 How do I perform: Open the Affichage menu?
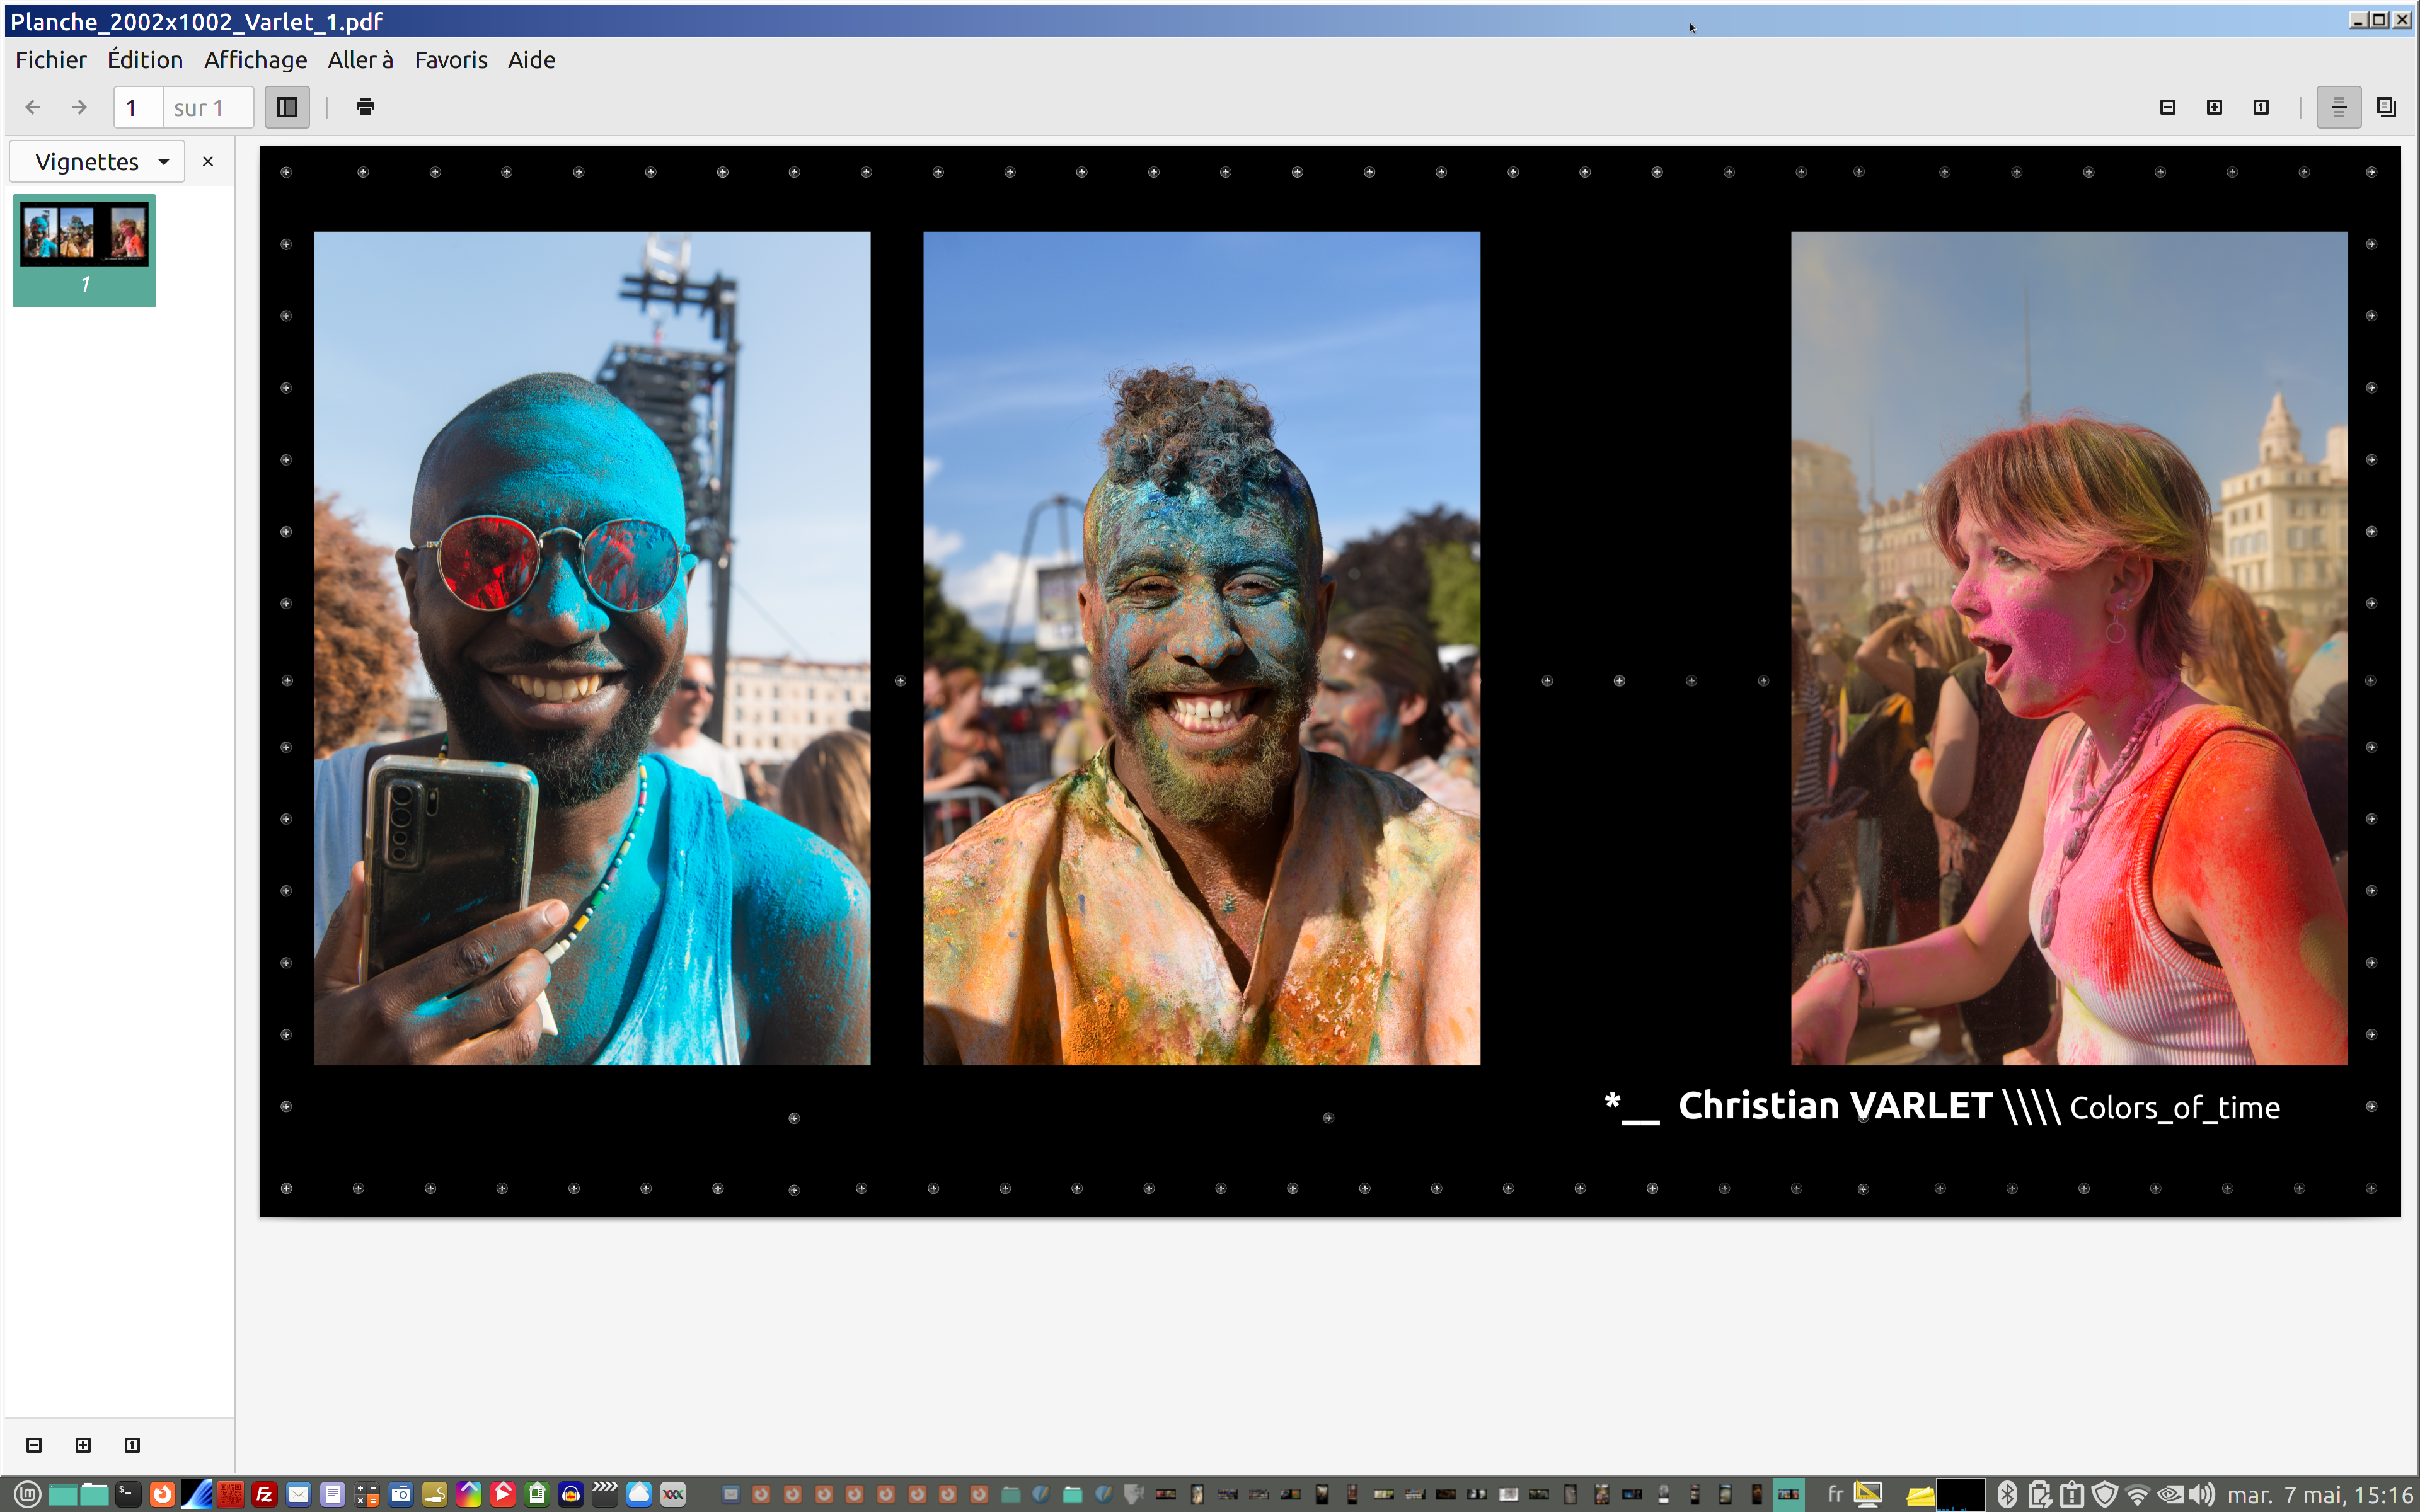[255, 60]
